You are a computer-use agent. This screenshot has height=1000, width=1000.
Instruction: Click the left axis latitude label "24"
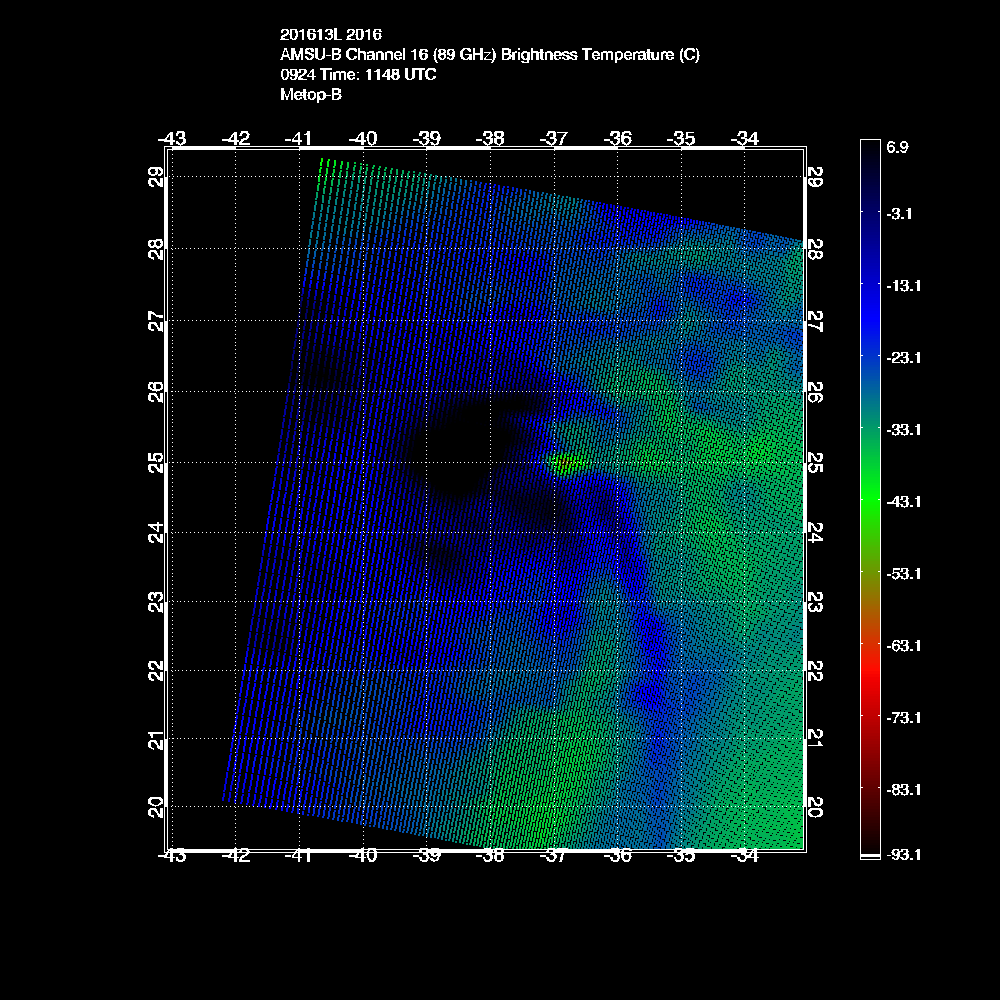[x=156, y=532]
